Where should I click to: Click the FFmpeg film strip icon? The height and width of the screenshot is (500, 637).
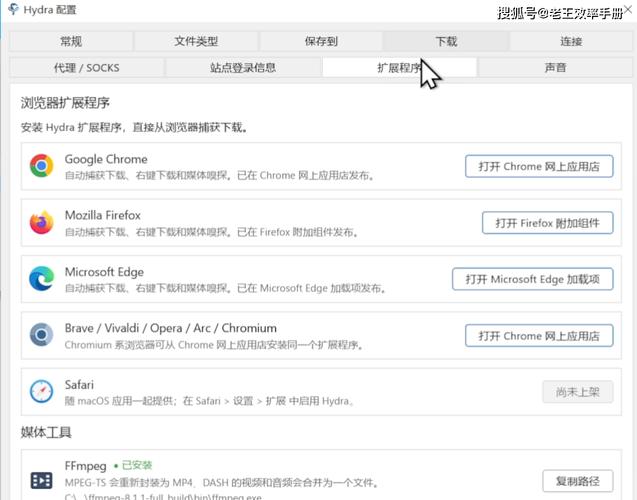tap(41, 480)
